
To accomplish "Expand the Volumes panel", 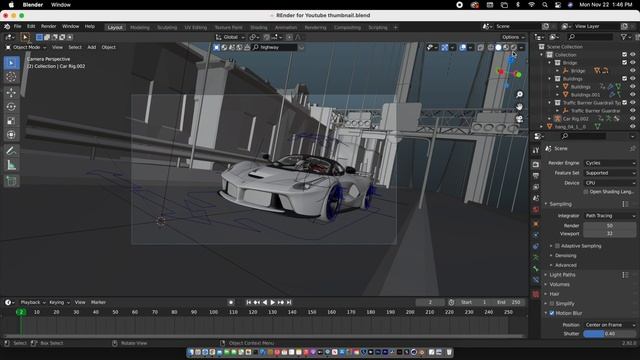I will (559, 284).
